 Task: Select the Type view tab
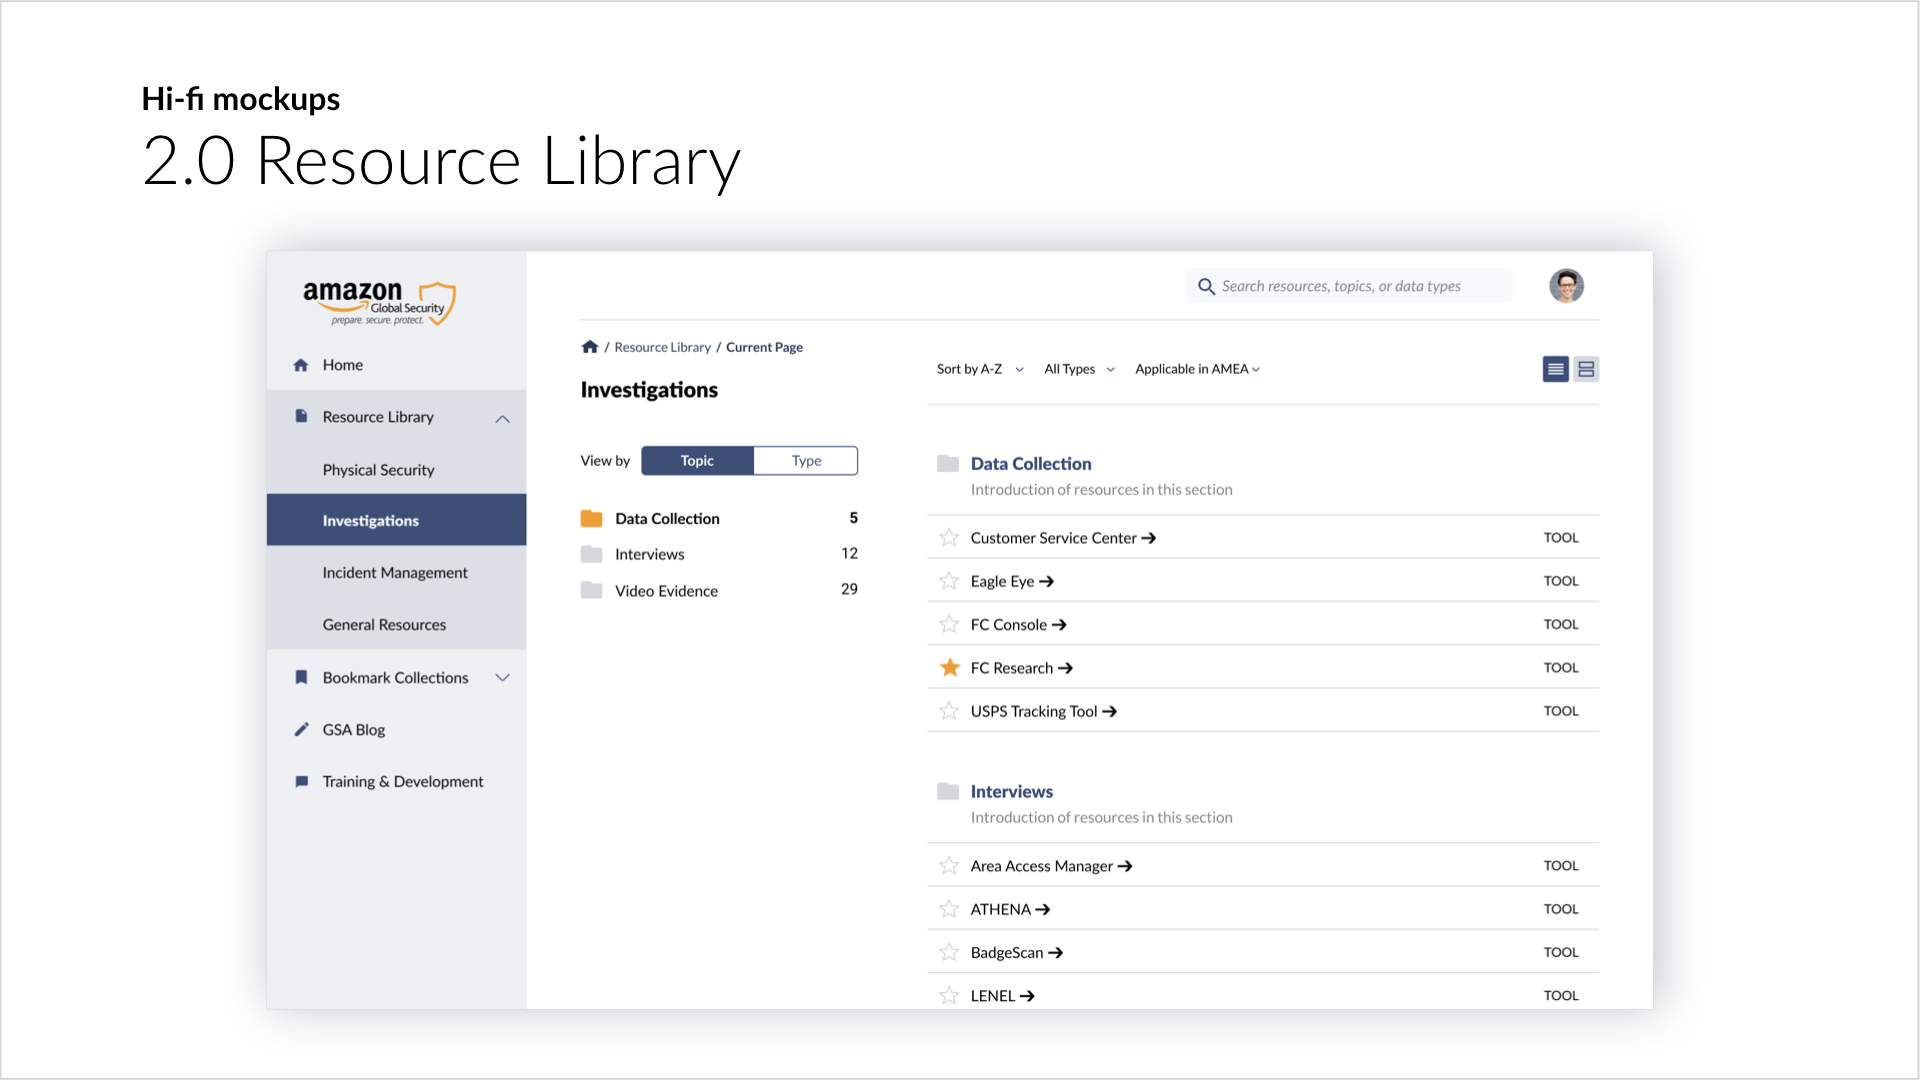(x=806, y=460)
